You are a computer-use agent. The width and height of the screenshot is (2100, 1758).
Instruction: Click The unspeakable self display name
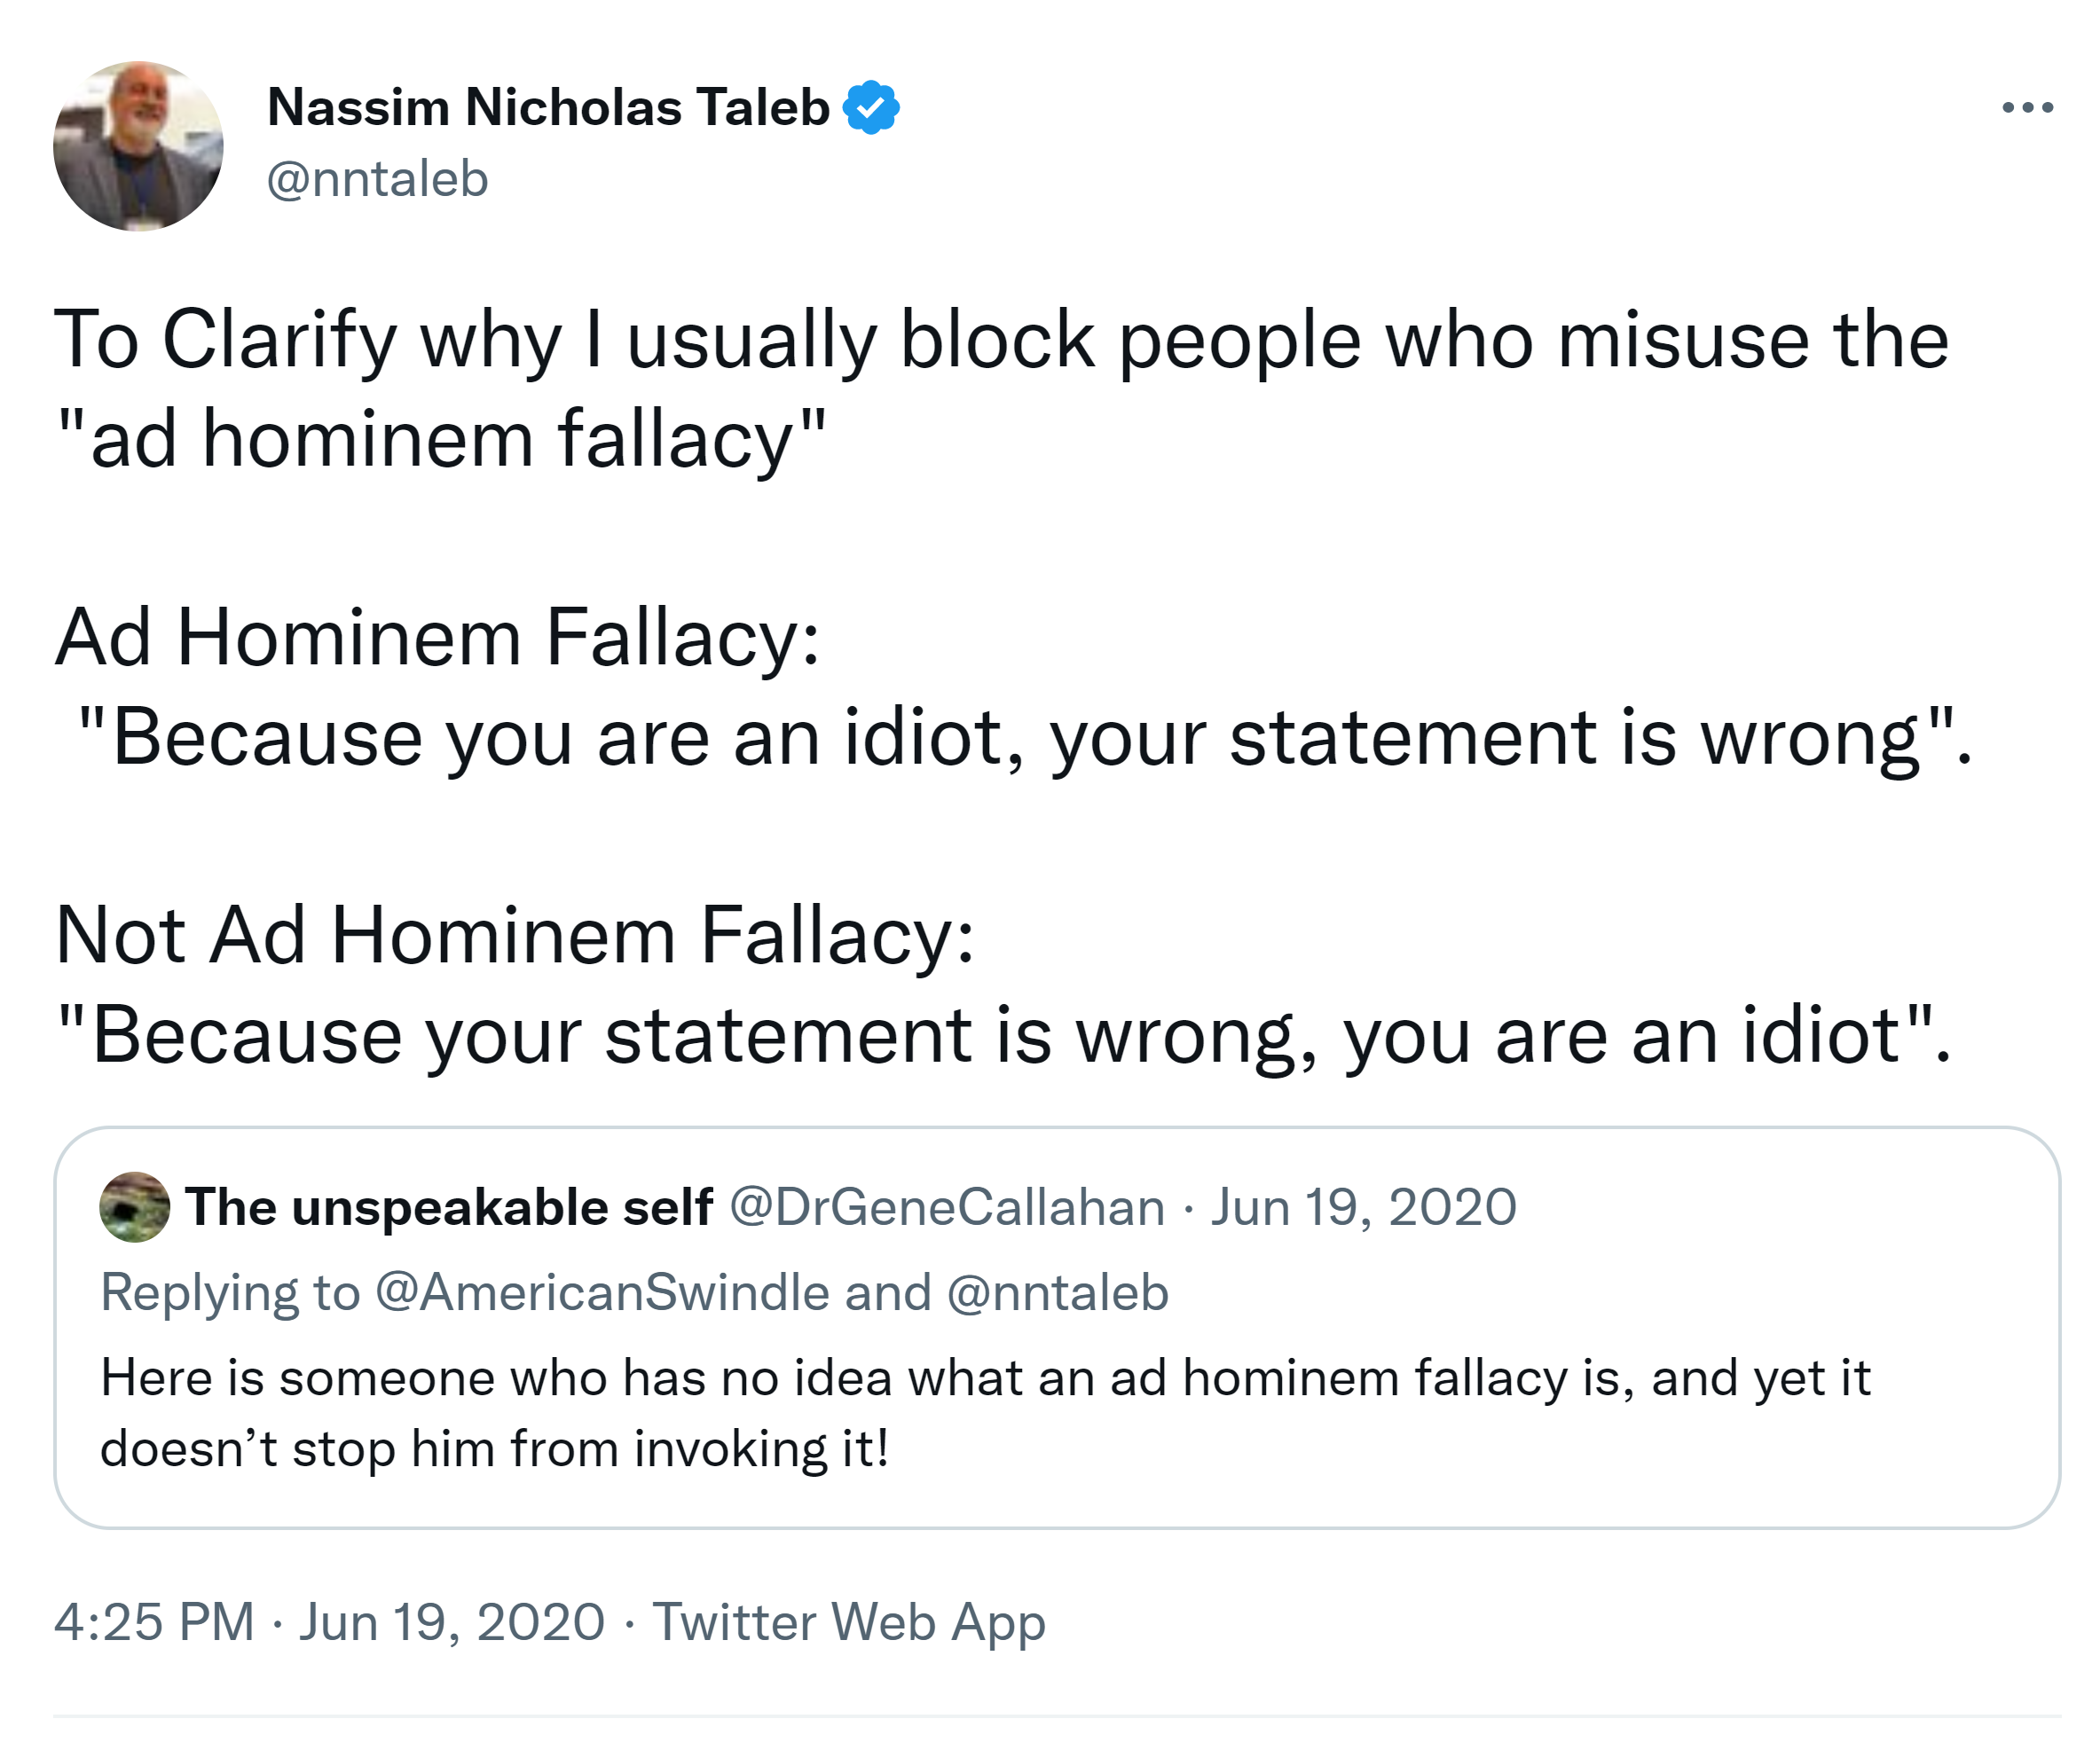pos(448,1207)
